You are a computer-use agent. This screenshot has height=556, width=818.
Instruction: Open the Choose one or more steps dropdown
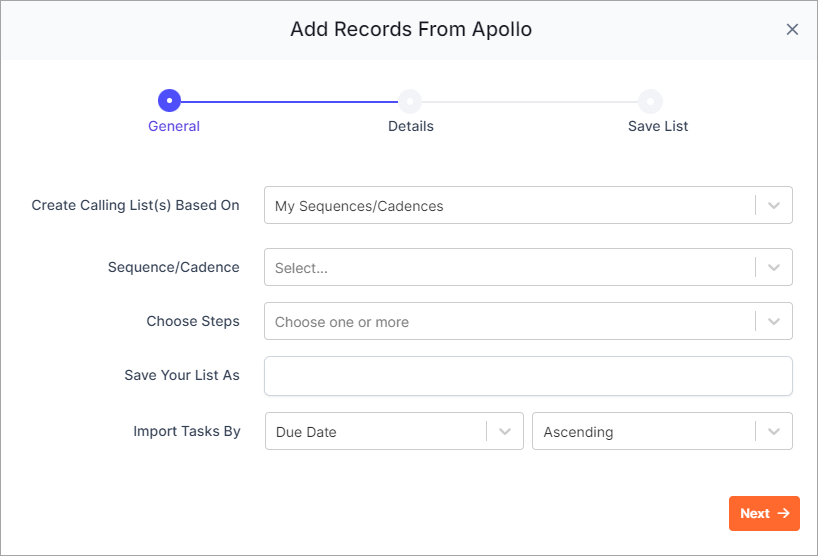pyautogui.click(x=528, y=321)
